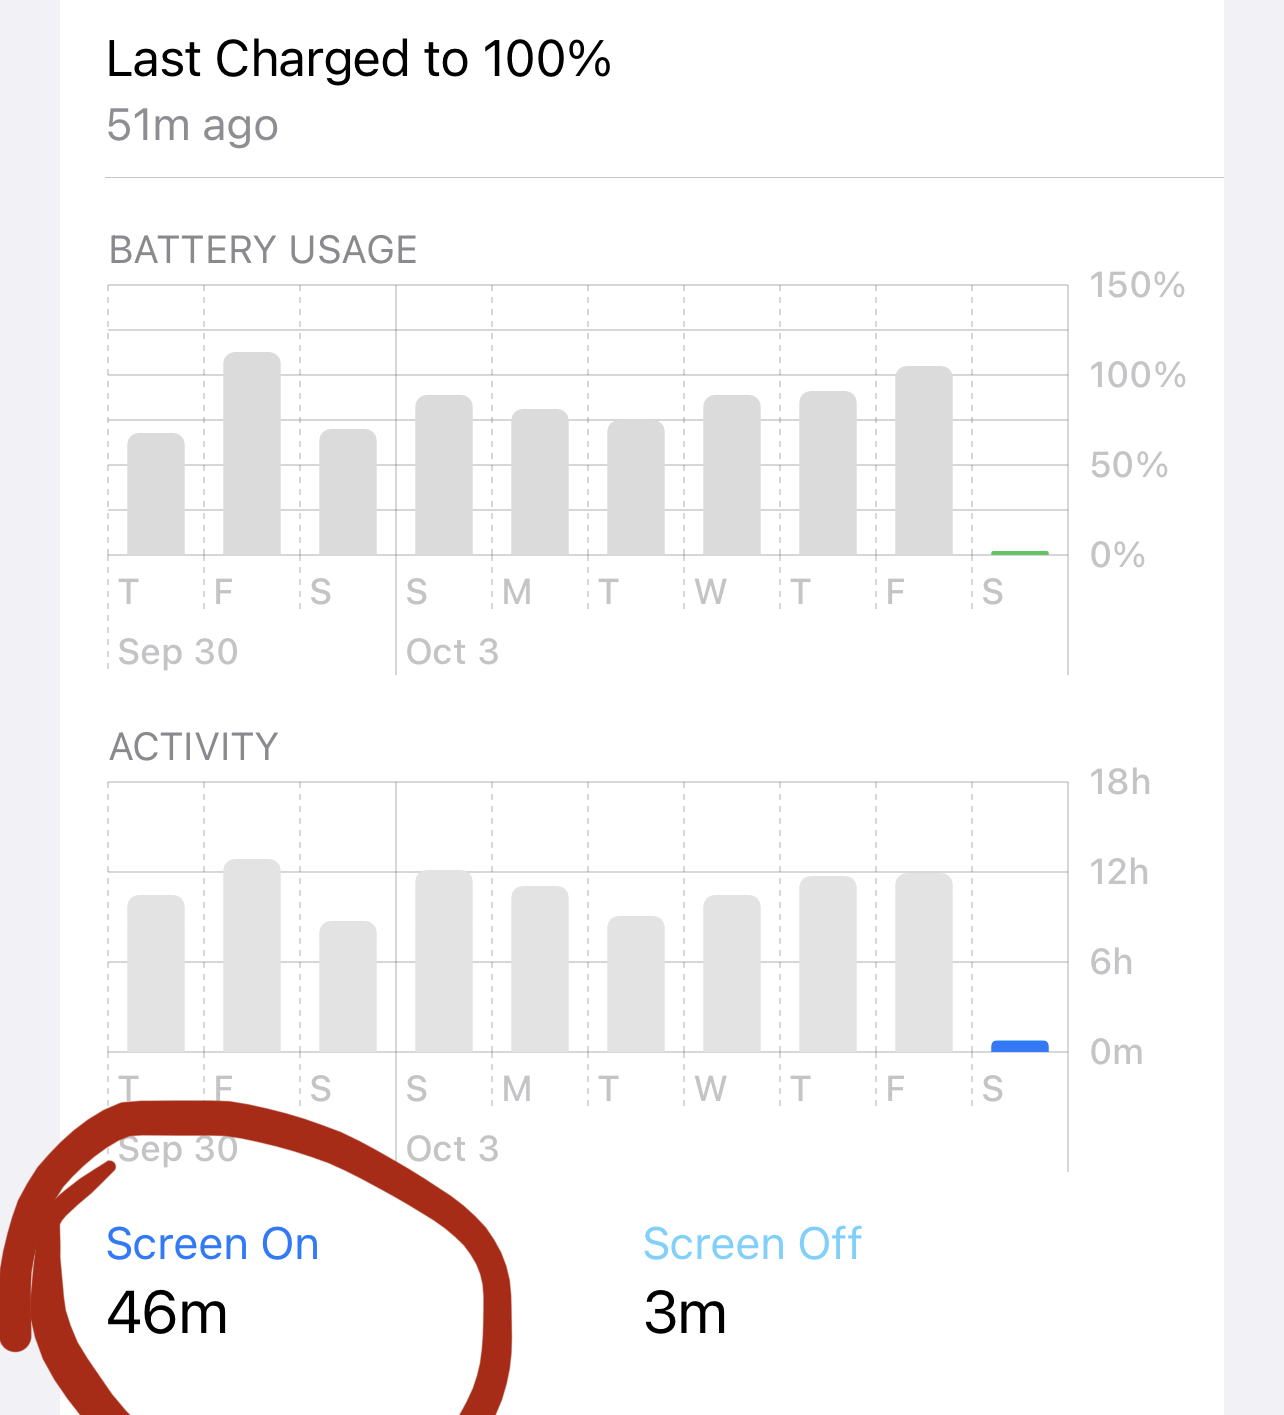The width and height of the screenshot is (1284, 1415).
Task: Tap the tallest Friday activity bar in Sep 30 week
Action: (x=252, y=956)
